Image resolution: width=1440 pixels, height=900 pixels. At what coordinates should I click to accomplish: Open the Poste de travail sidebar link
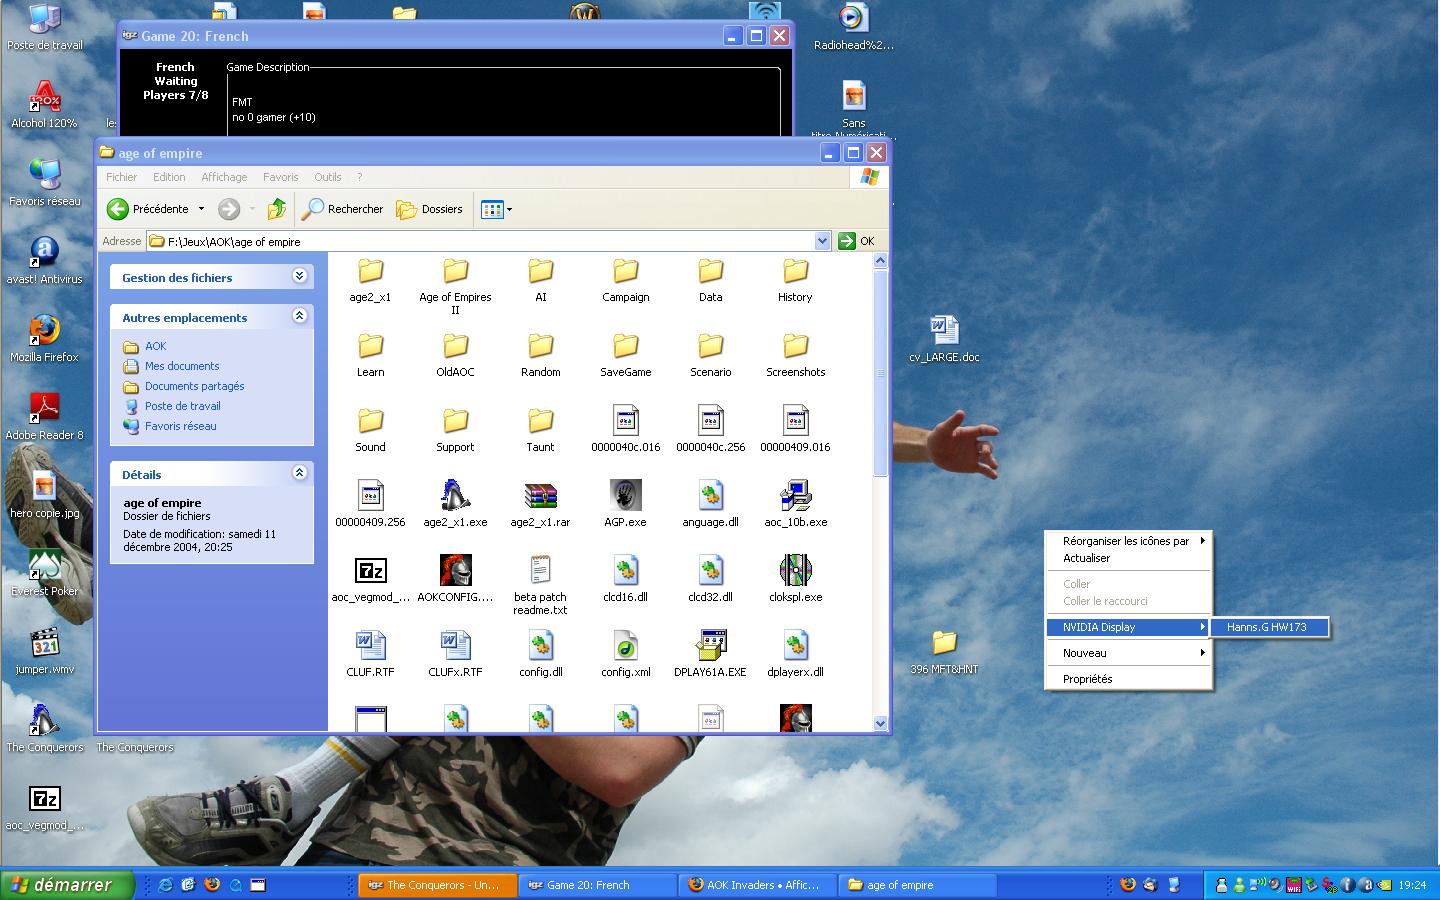182,406
